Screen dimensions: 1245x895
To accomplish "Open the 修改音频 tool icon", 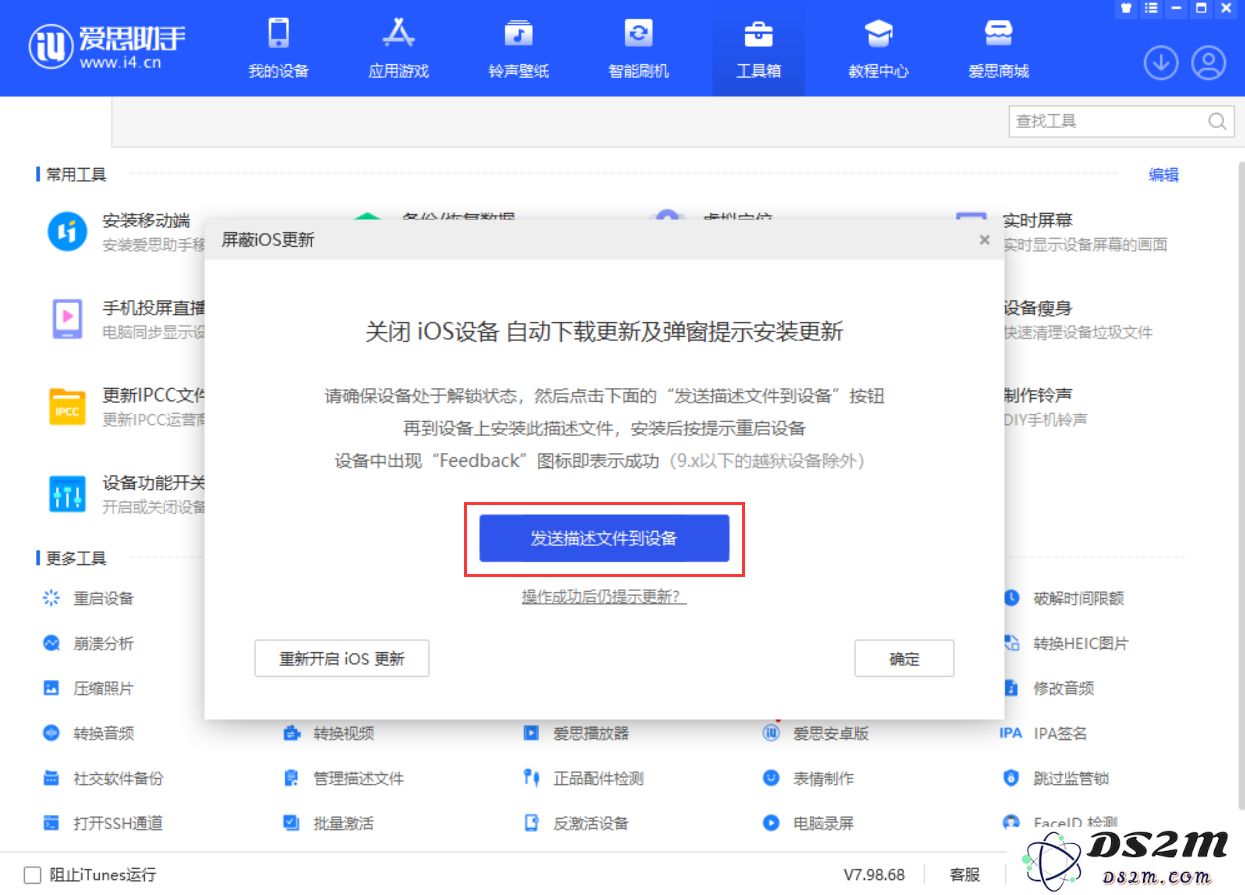I will [x=1011, y=688].
